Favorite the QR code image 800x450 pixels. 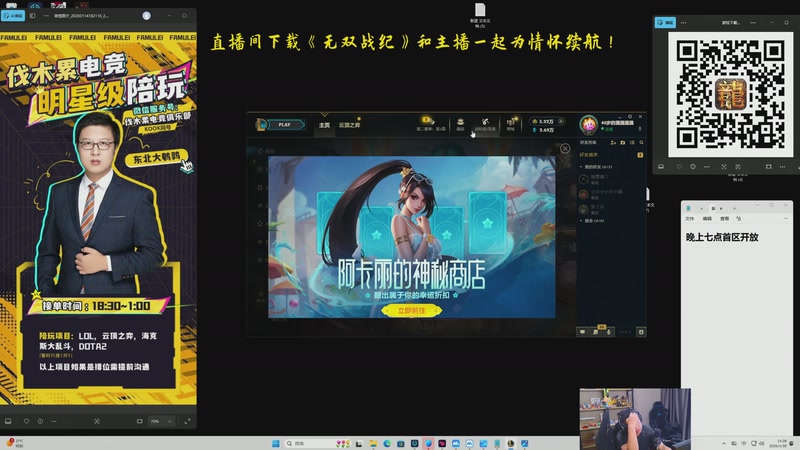point(679,167)
